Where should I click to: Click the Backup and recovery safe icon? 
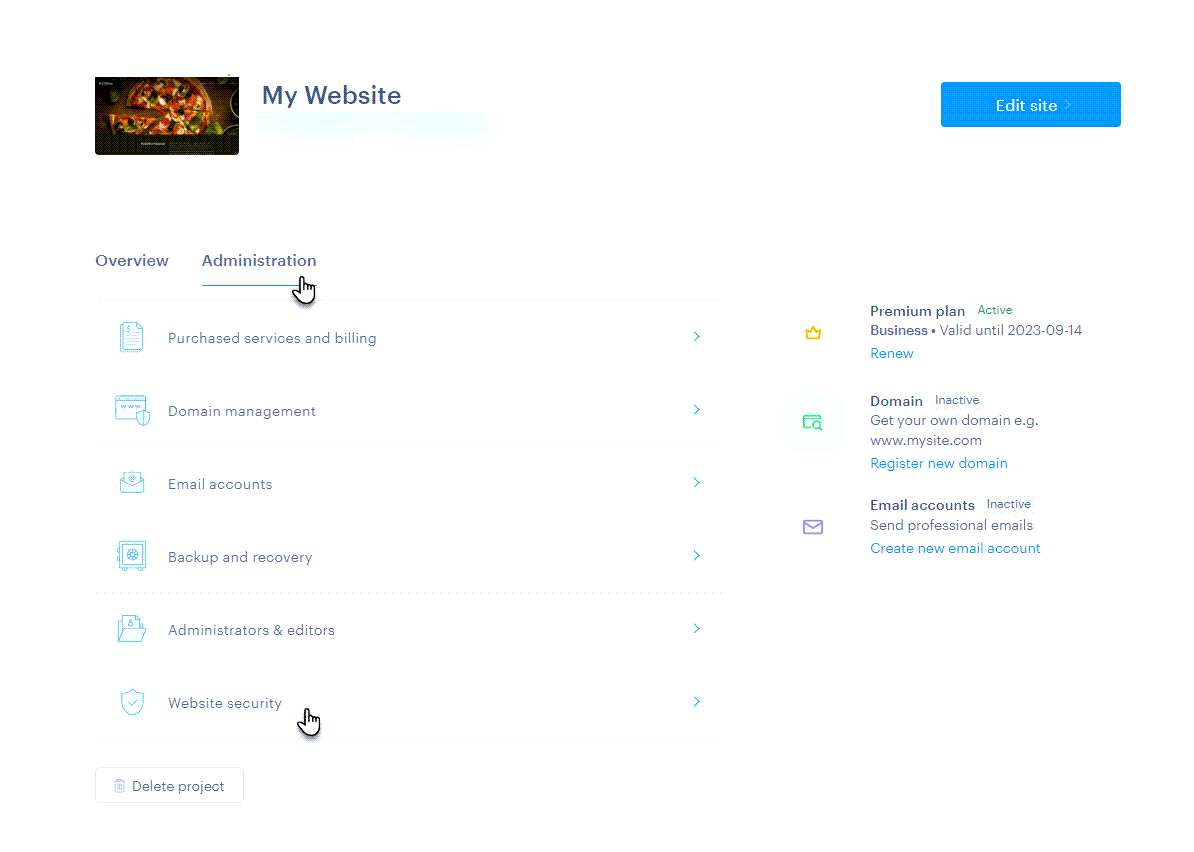[132, 556]
